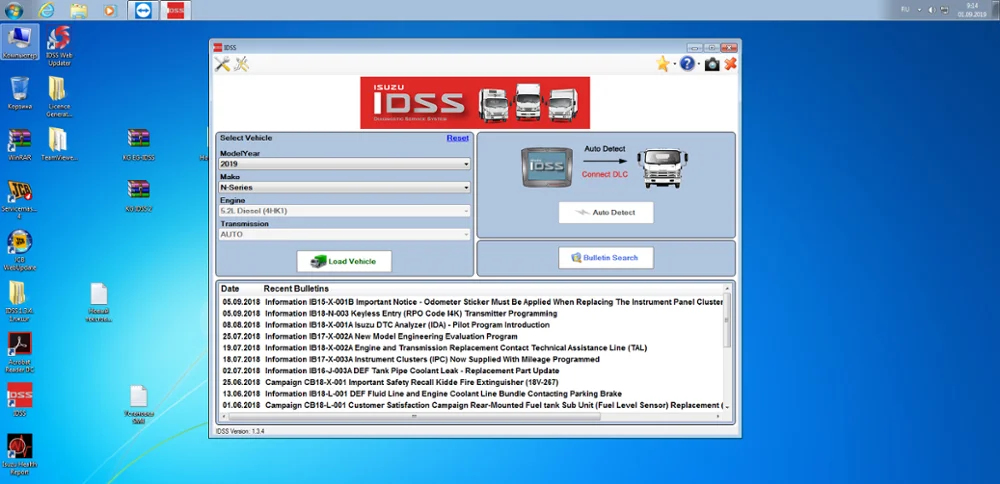The width and height of the screenshot is (1000, 484).
Task: Open the Recycle Bin desktop icon
Action: click(20, 93)
